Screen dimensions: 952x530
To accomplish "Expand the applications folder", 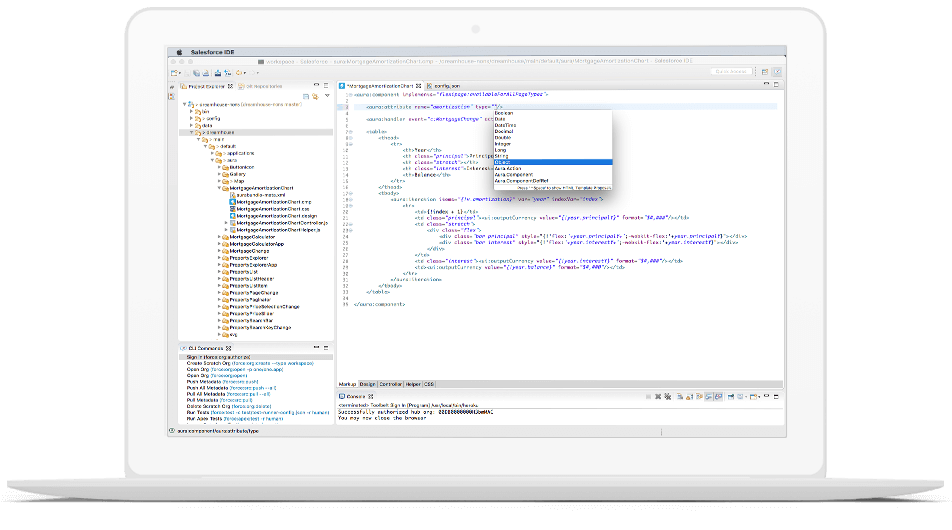I will tap(212, 154).
